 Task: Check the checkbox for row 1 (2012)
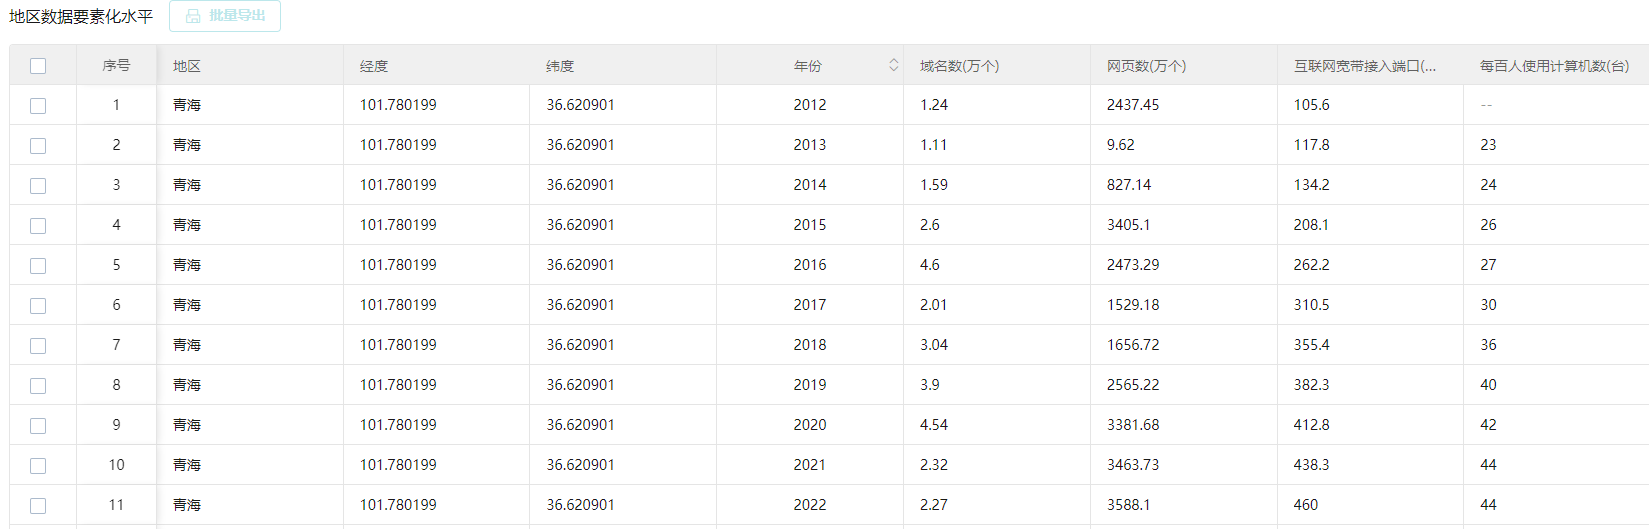(38, 106)
